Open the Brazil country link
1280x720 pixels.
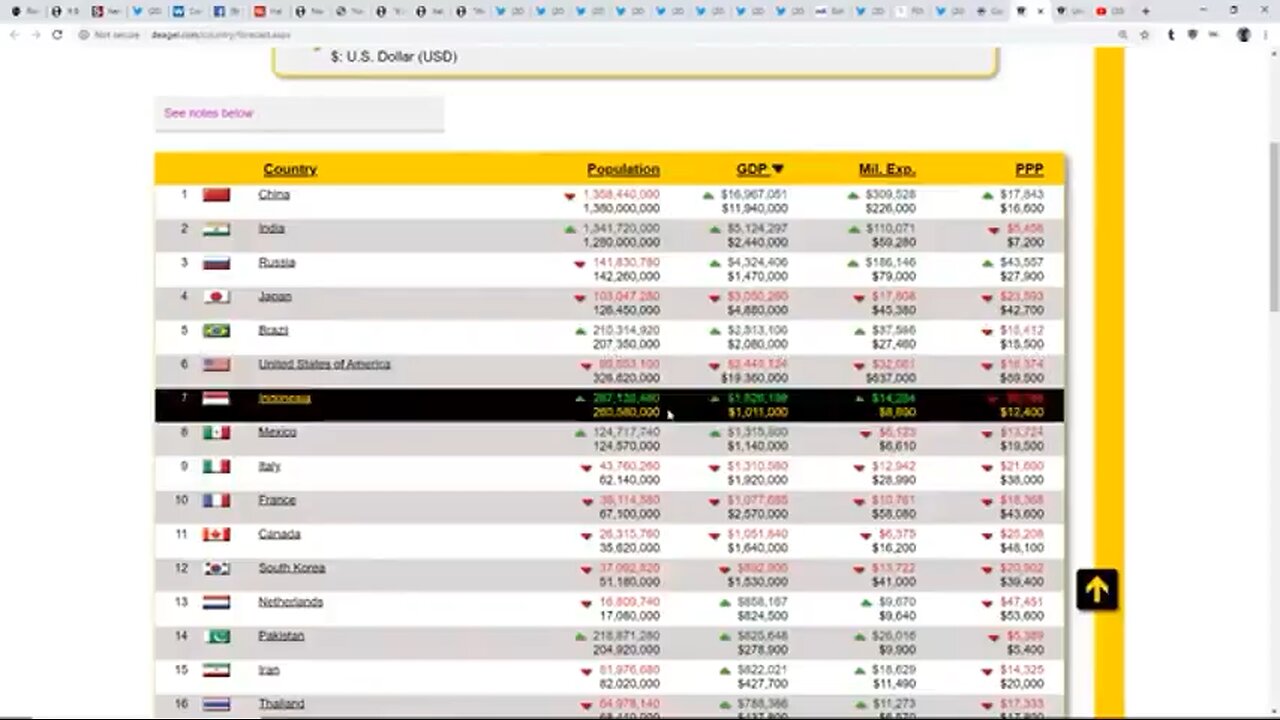273,330
